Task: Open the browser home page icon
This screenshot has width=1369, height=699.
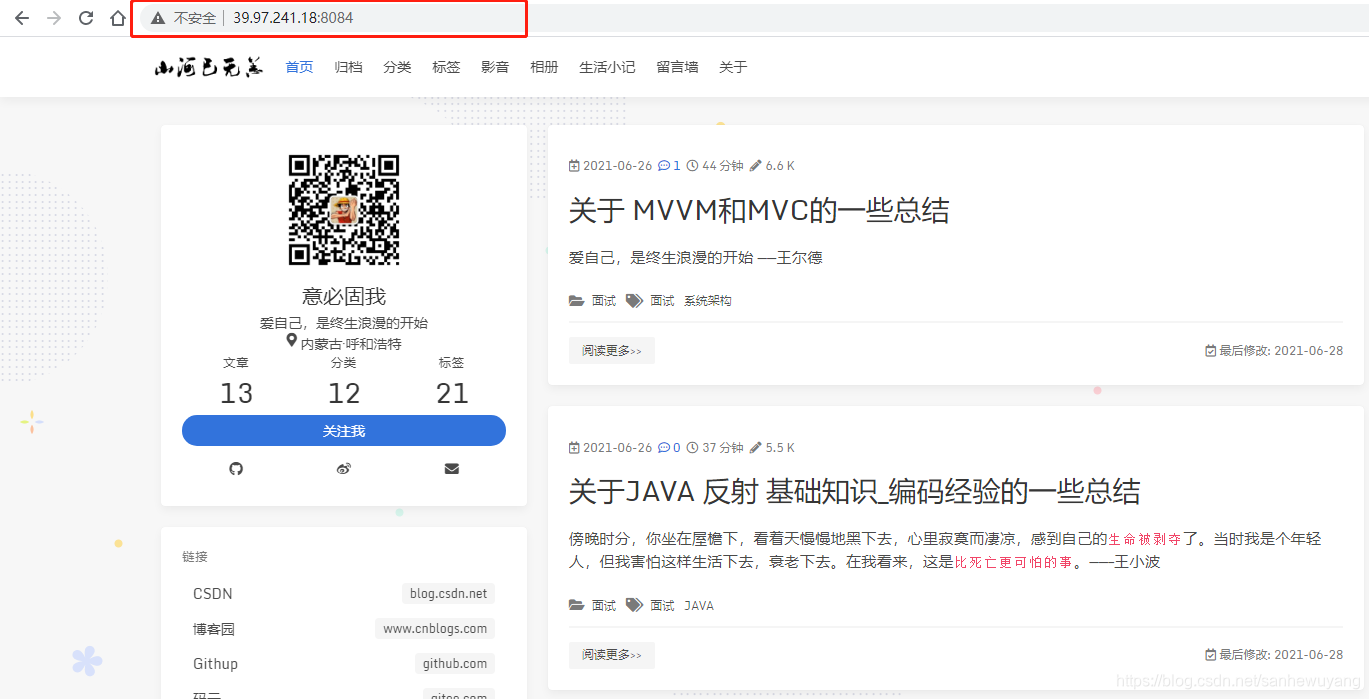Action: (x=118, y=18)
